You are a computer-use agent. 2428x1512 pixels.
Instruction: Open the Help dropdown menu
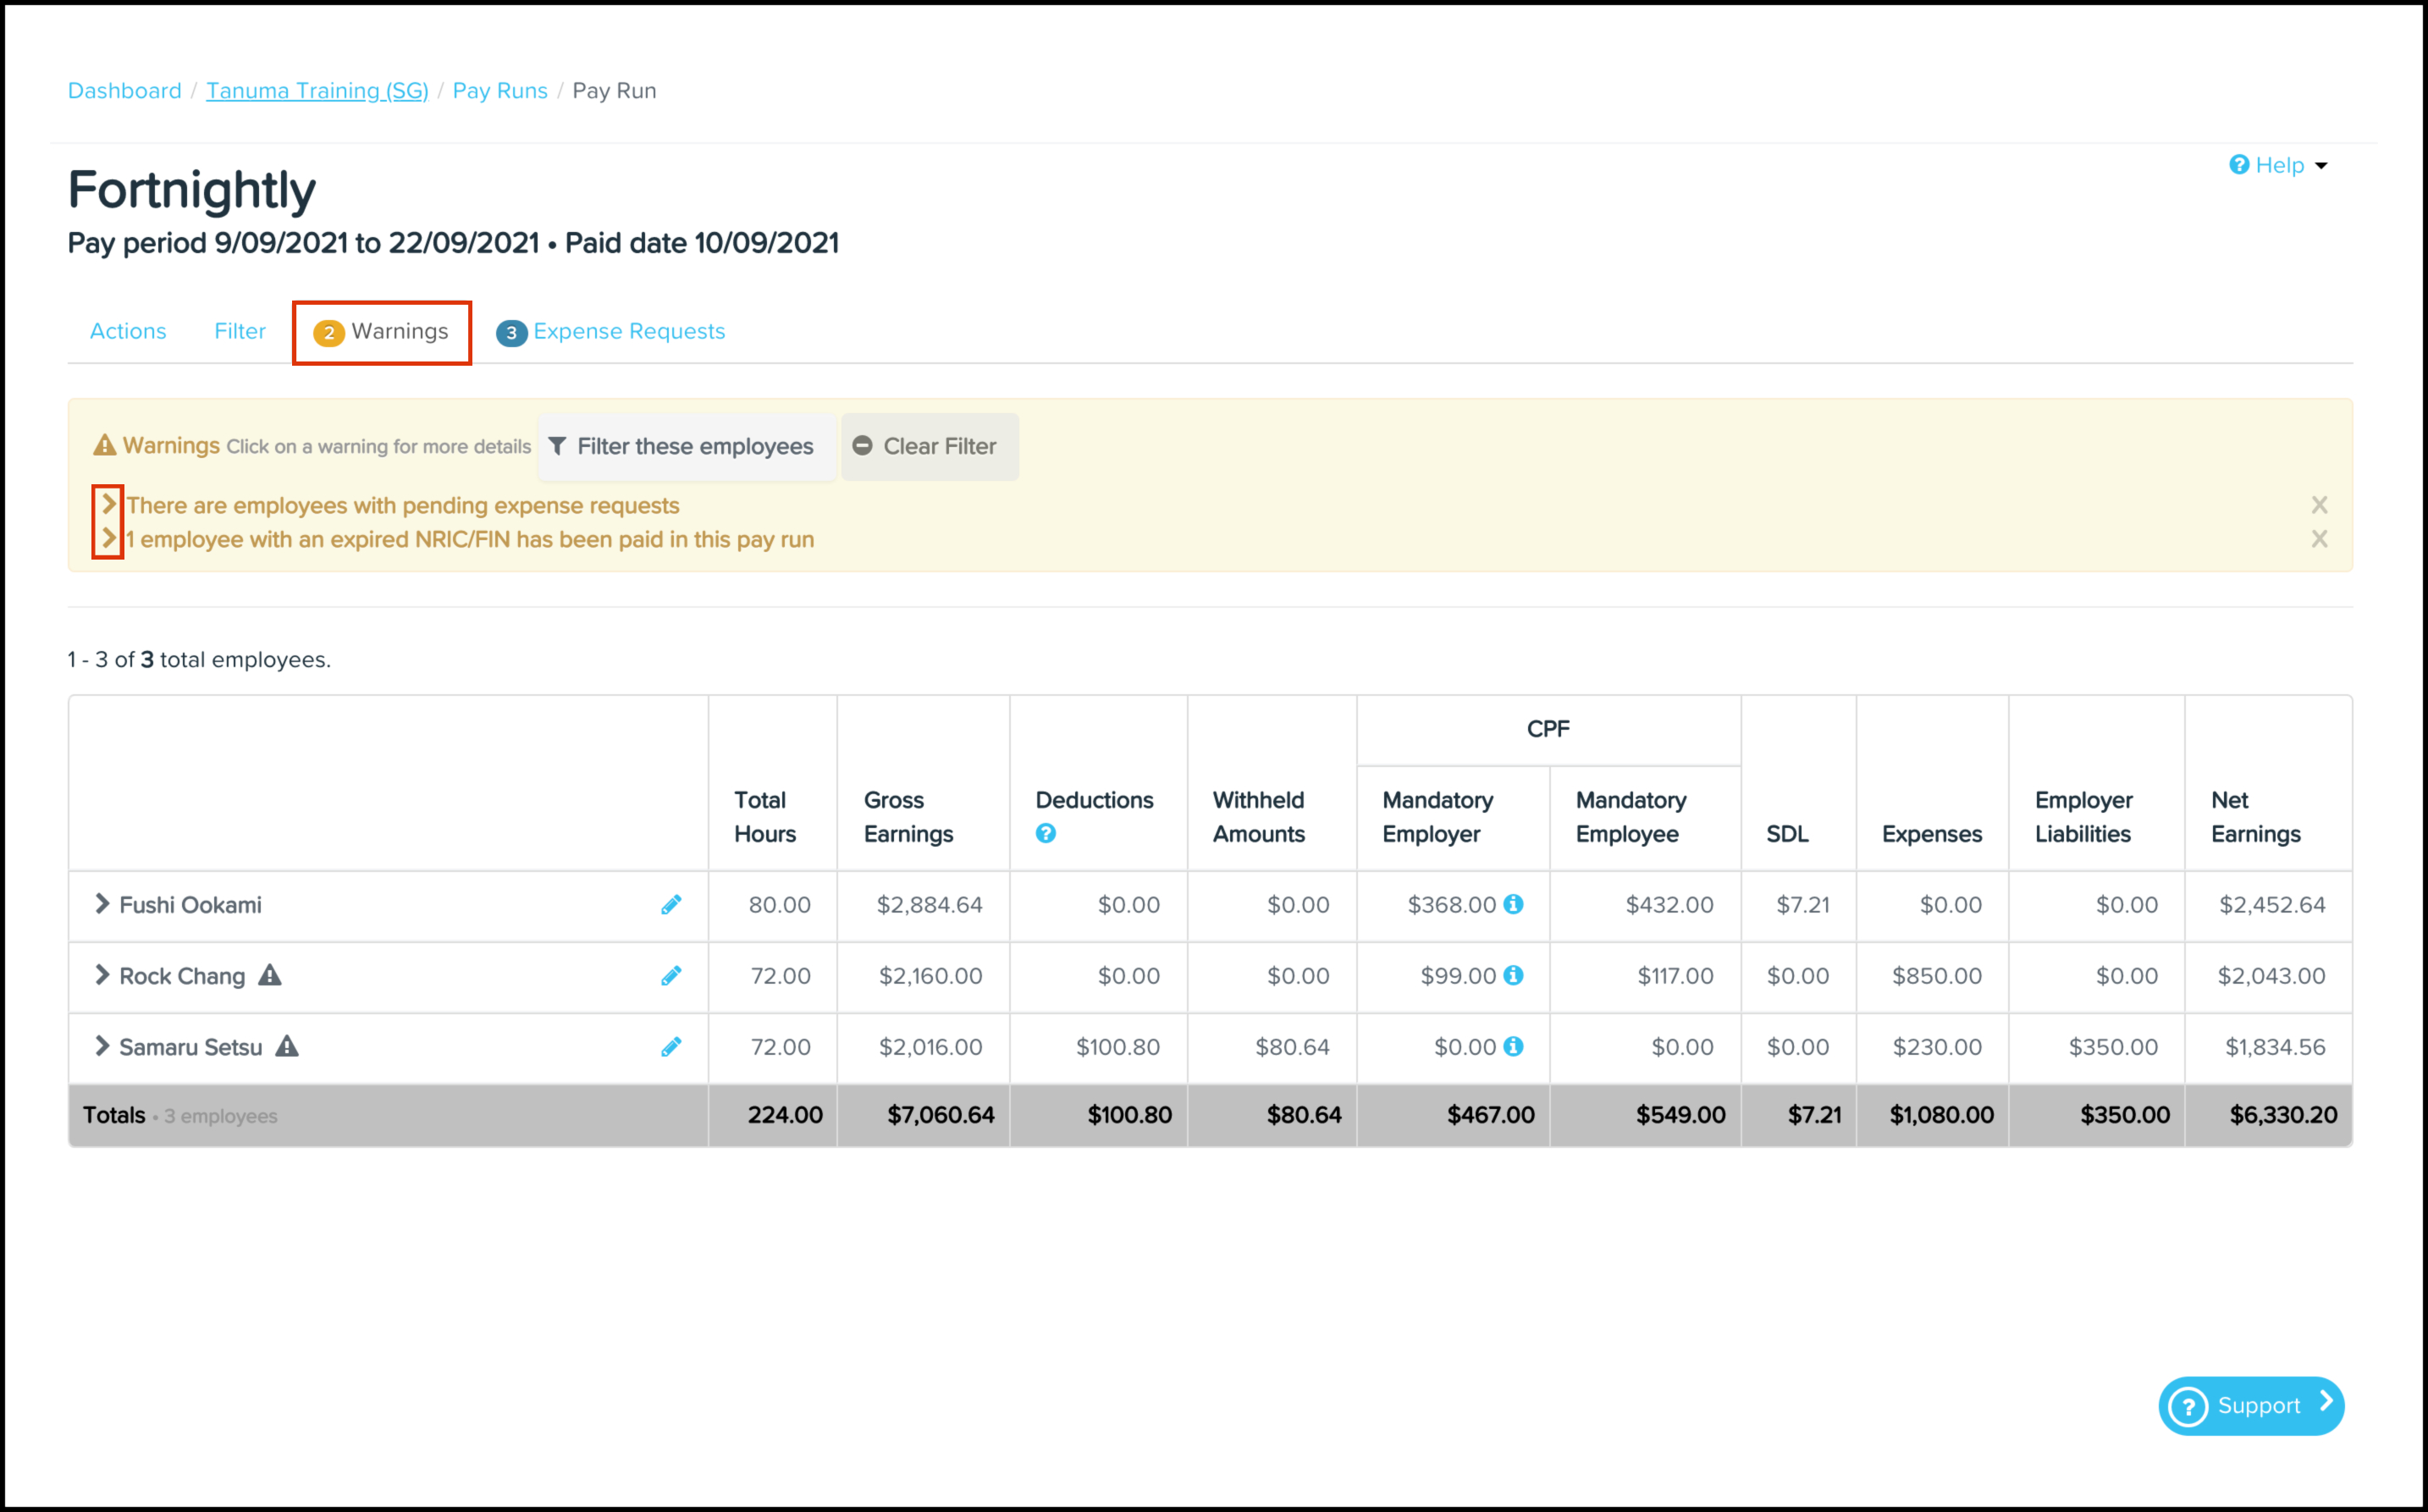tap(2279, 165)
